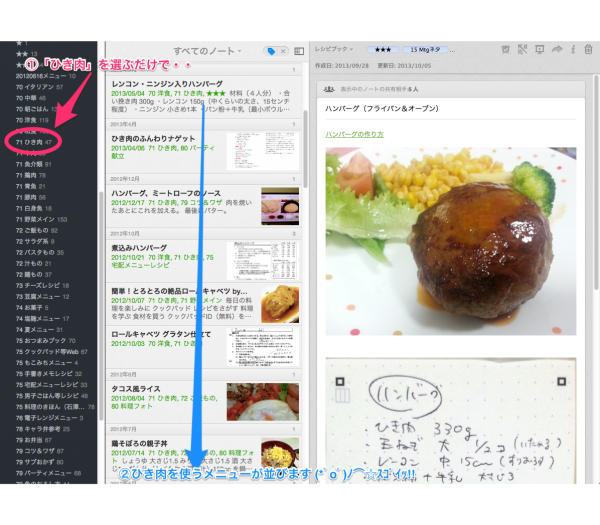The height and width of the screenshot is (525, 600).
Task: Click the shared people icon in the note banner
Action: [329, 89]
